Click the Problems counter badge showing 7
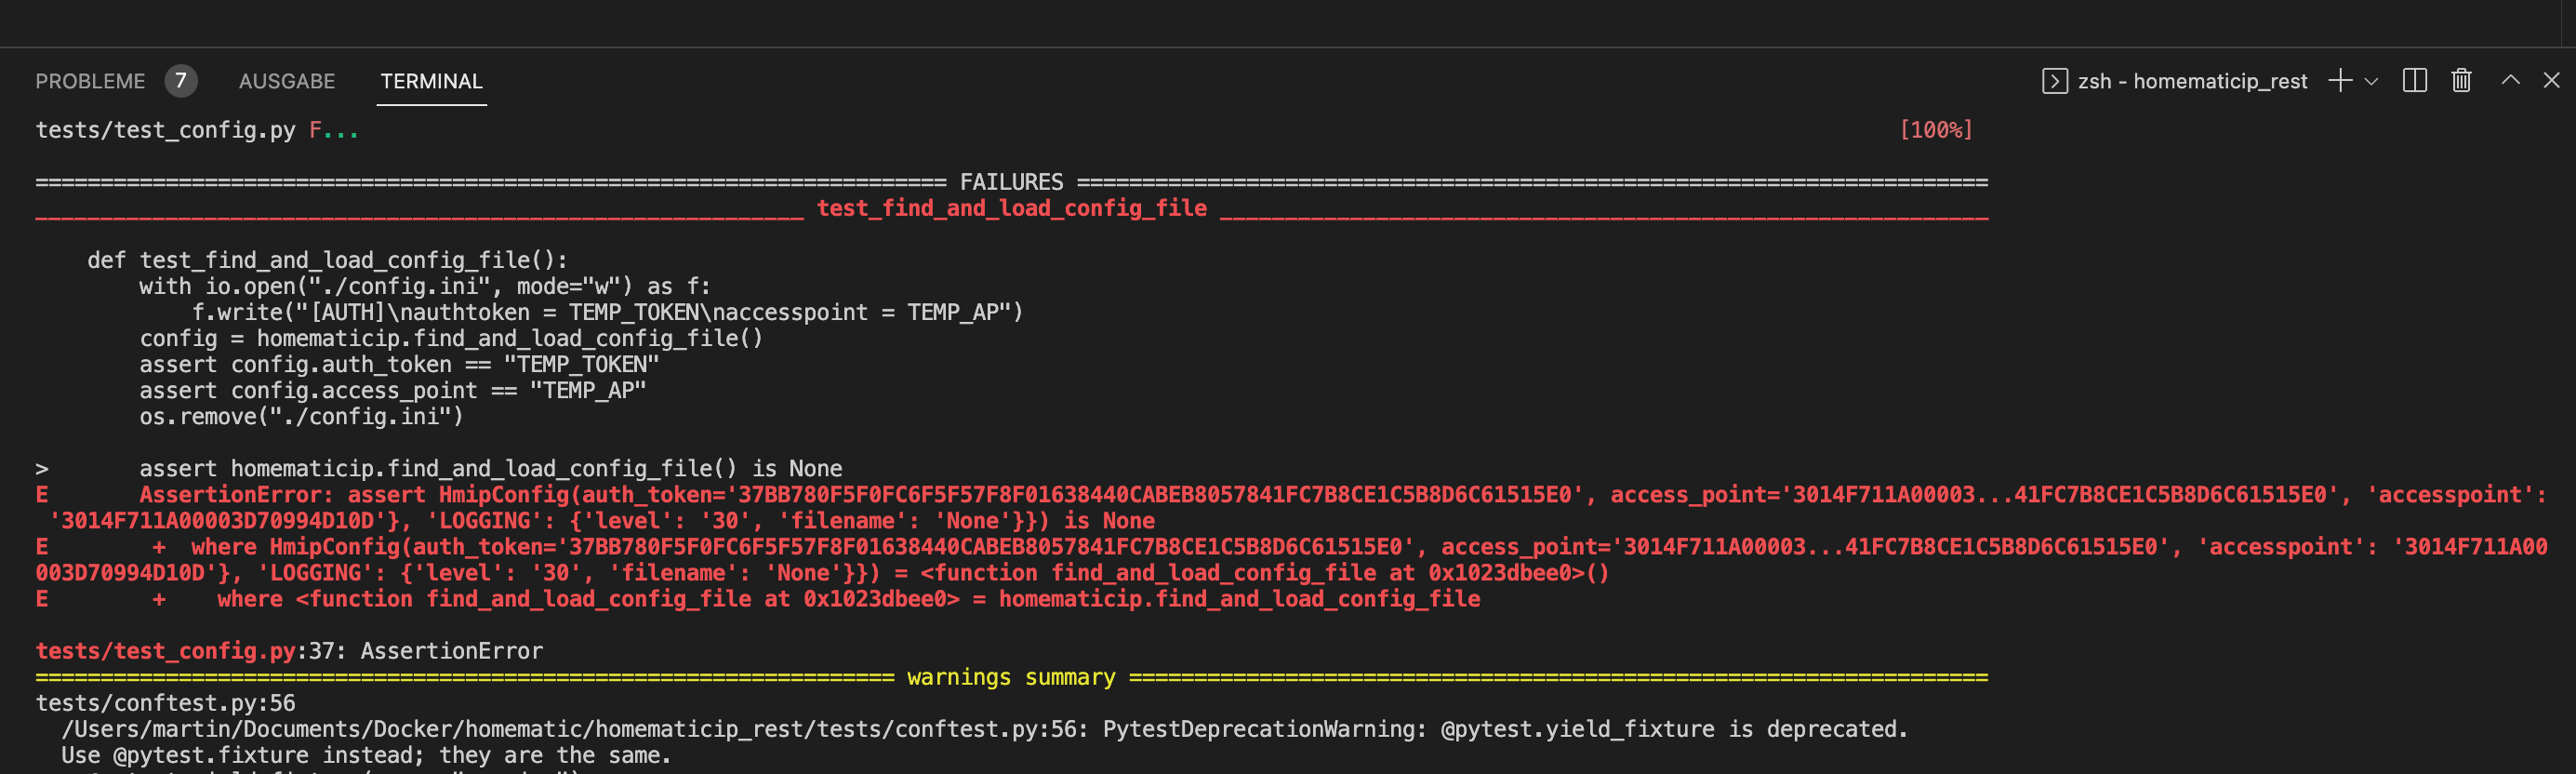 (181, 81)
